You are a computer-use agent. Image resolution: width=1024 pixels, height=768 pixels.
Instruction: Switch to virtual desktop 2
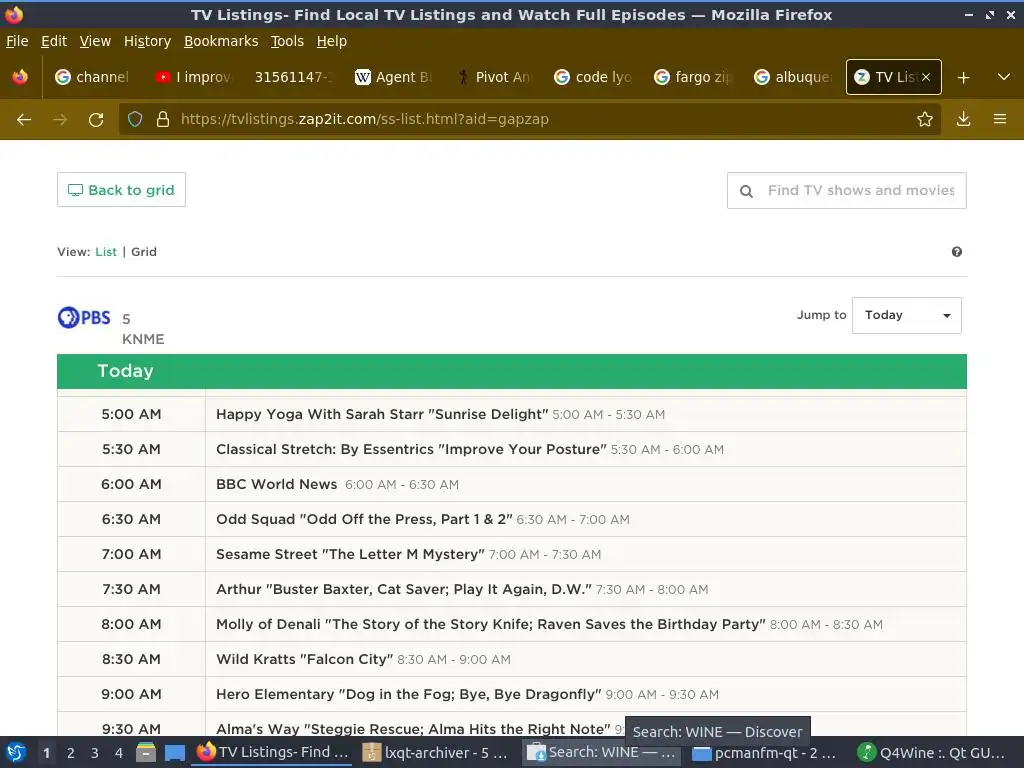(71, 753)
